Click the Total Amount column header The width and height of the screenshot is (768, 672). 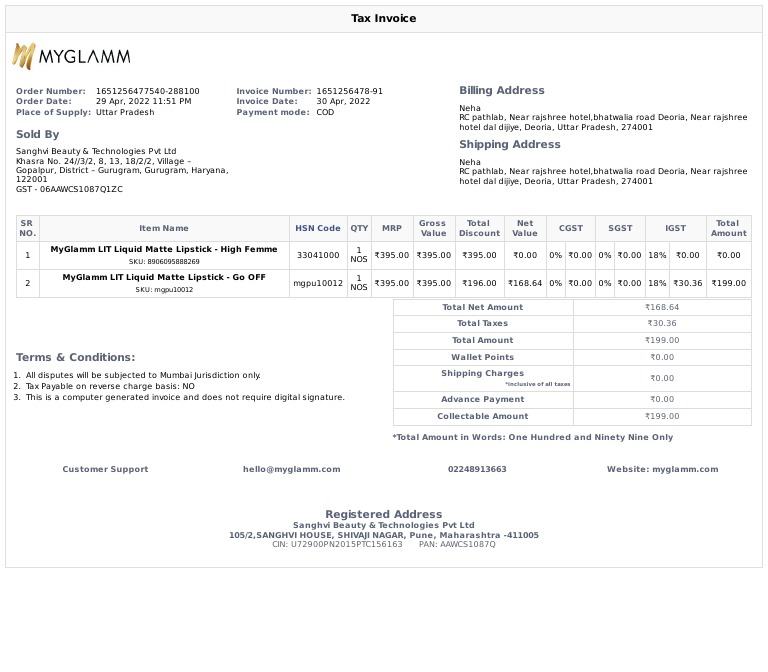(x=728, y=228)
